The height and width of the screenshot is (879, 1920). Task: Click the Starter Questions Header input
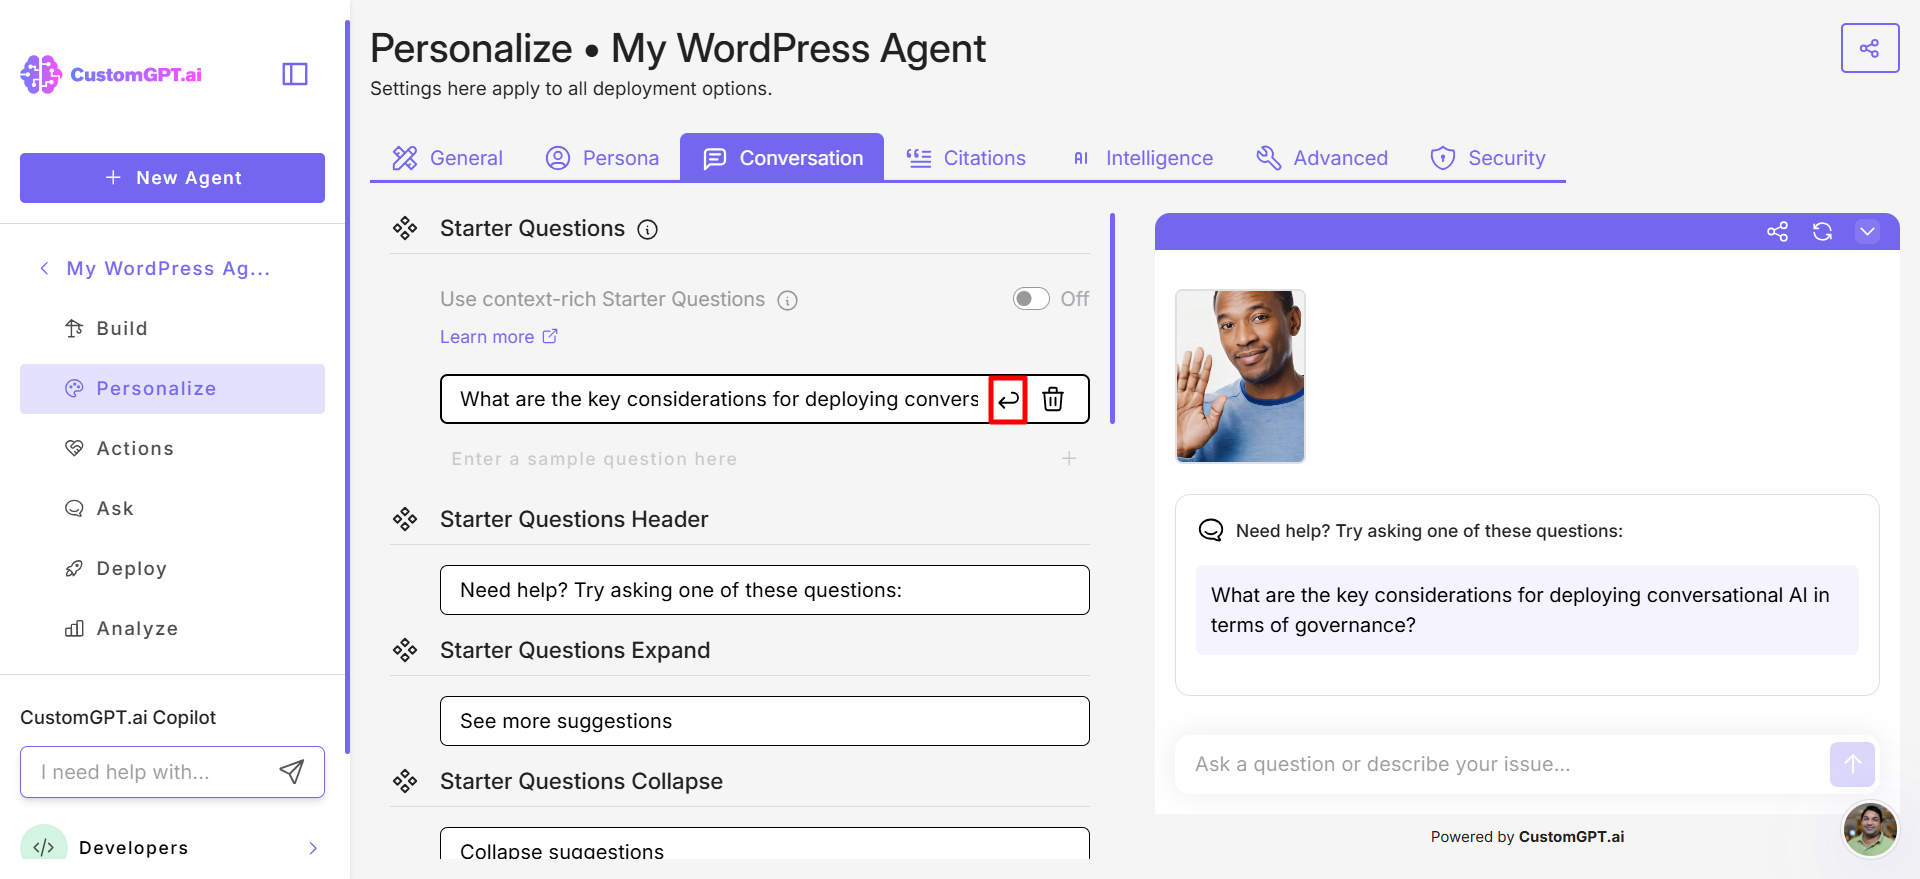(765, 590)
